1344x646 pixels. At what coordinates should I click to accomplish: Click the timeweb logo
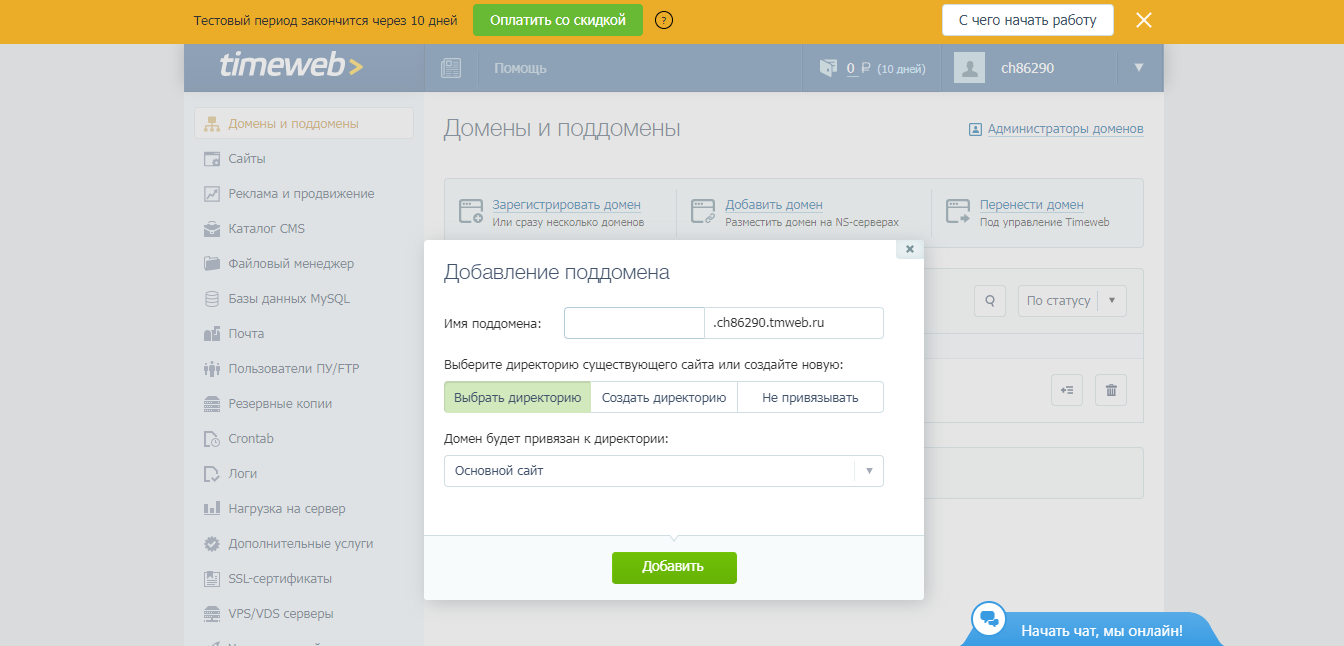pyautogui.click(x=291, y=67)
